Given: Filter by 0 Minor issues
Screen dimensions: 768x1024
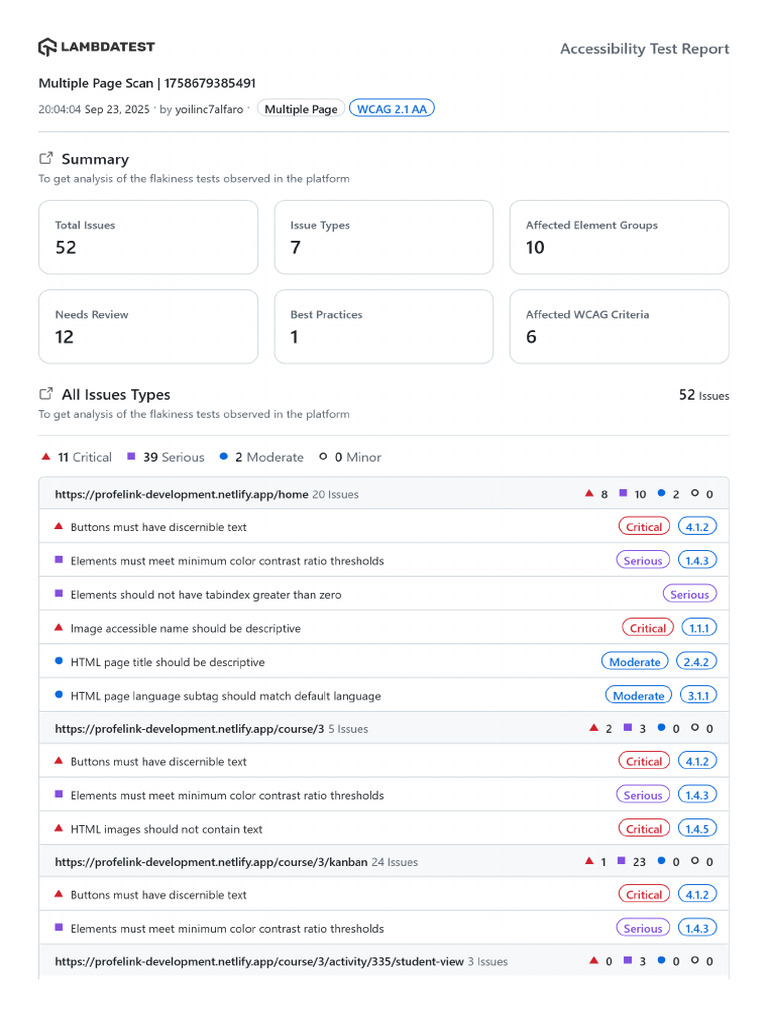Looking at the screenshot, I should (x=350, y=457).
